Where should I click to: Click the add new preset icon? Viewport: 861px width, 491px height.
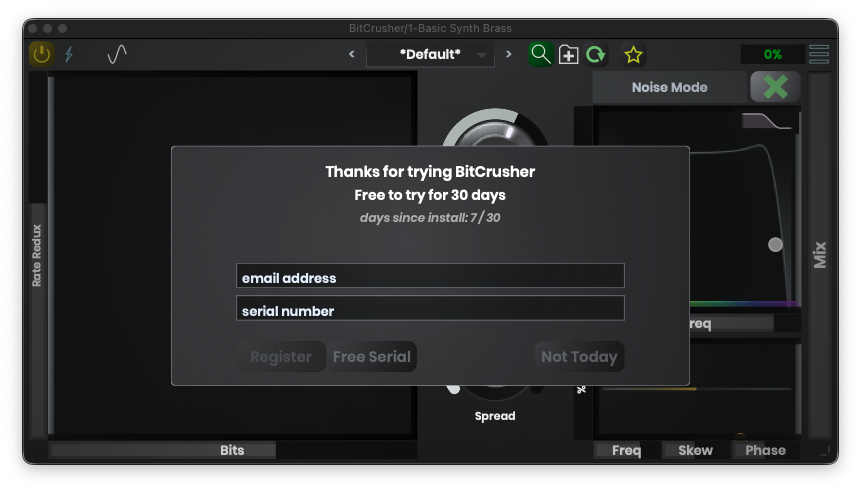(x=568, y=54)
